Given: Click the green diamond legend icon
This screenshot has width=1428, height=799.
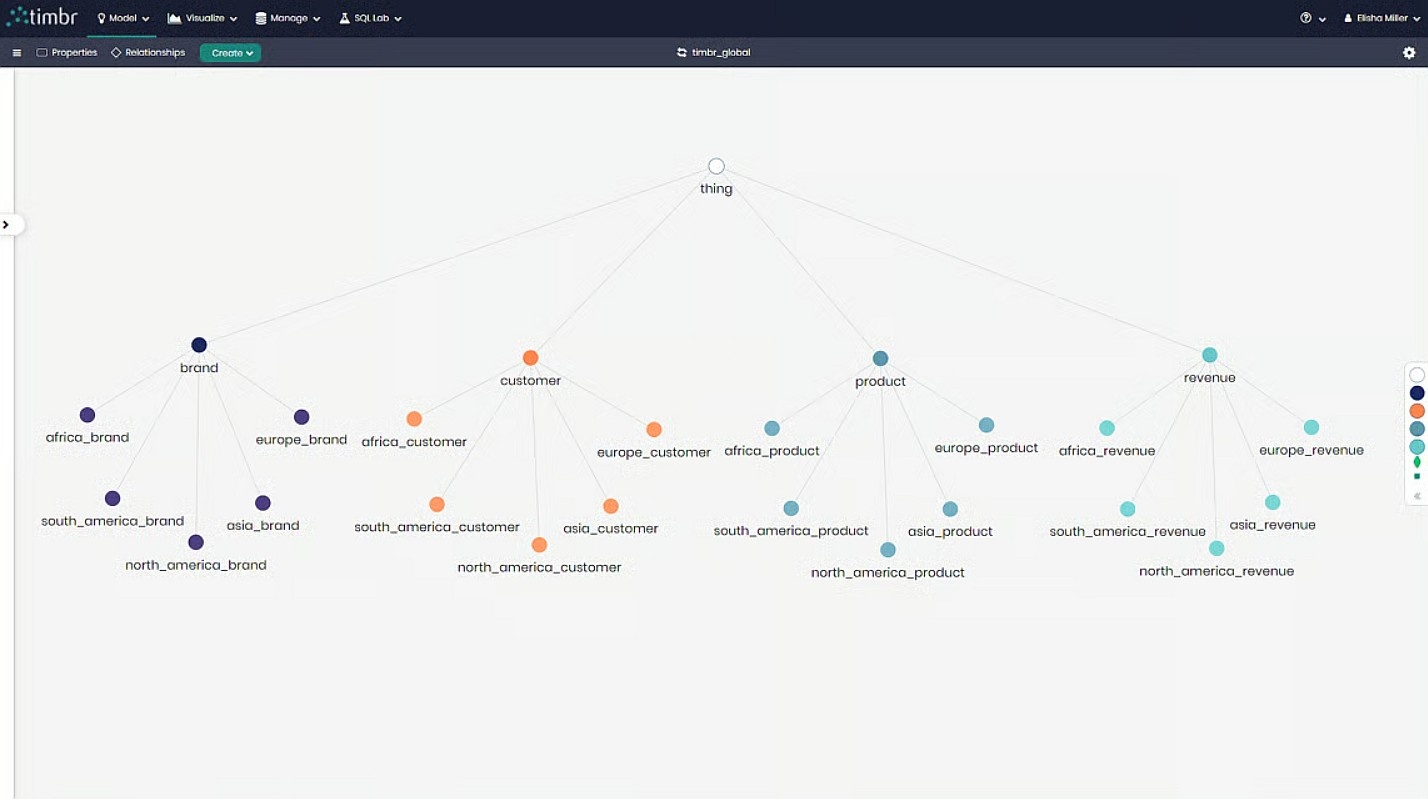Looking at the screenshot, I should click(1417, 462).
